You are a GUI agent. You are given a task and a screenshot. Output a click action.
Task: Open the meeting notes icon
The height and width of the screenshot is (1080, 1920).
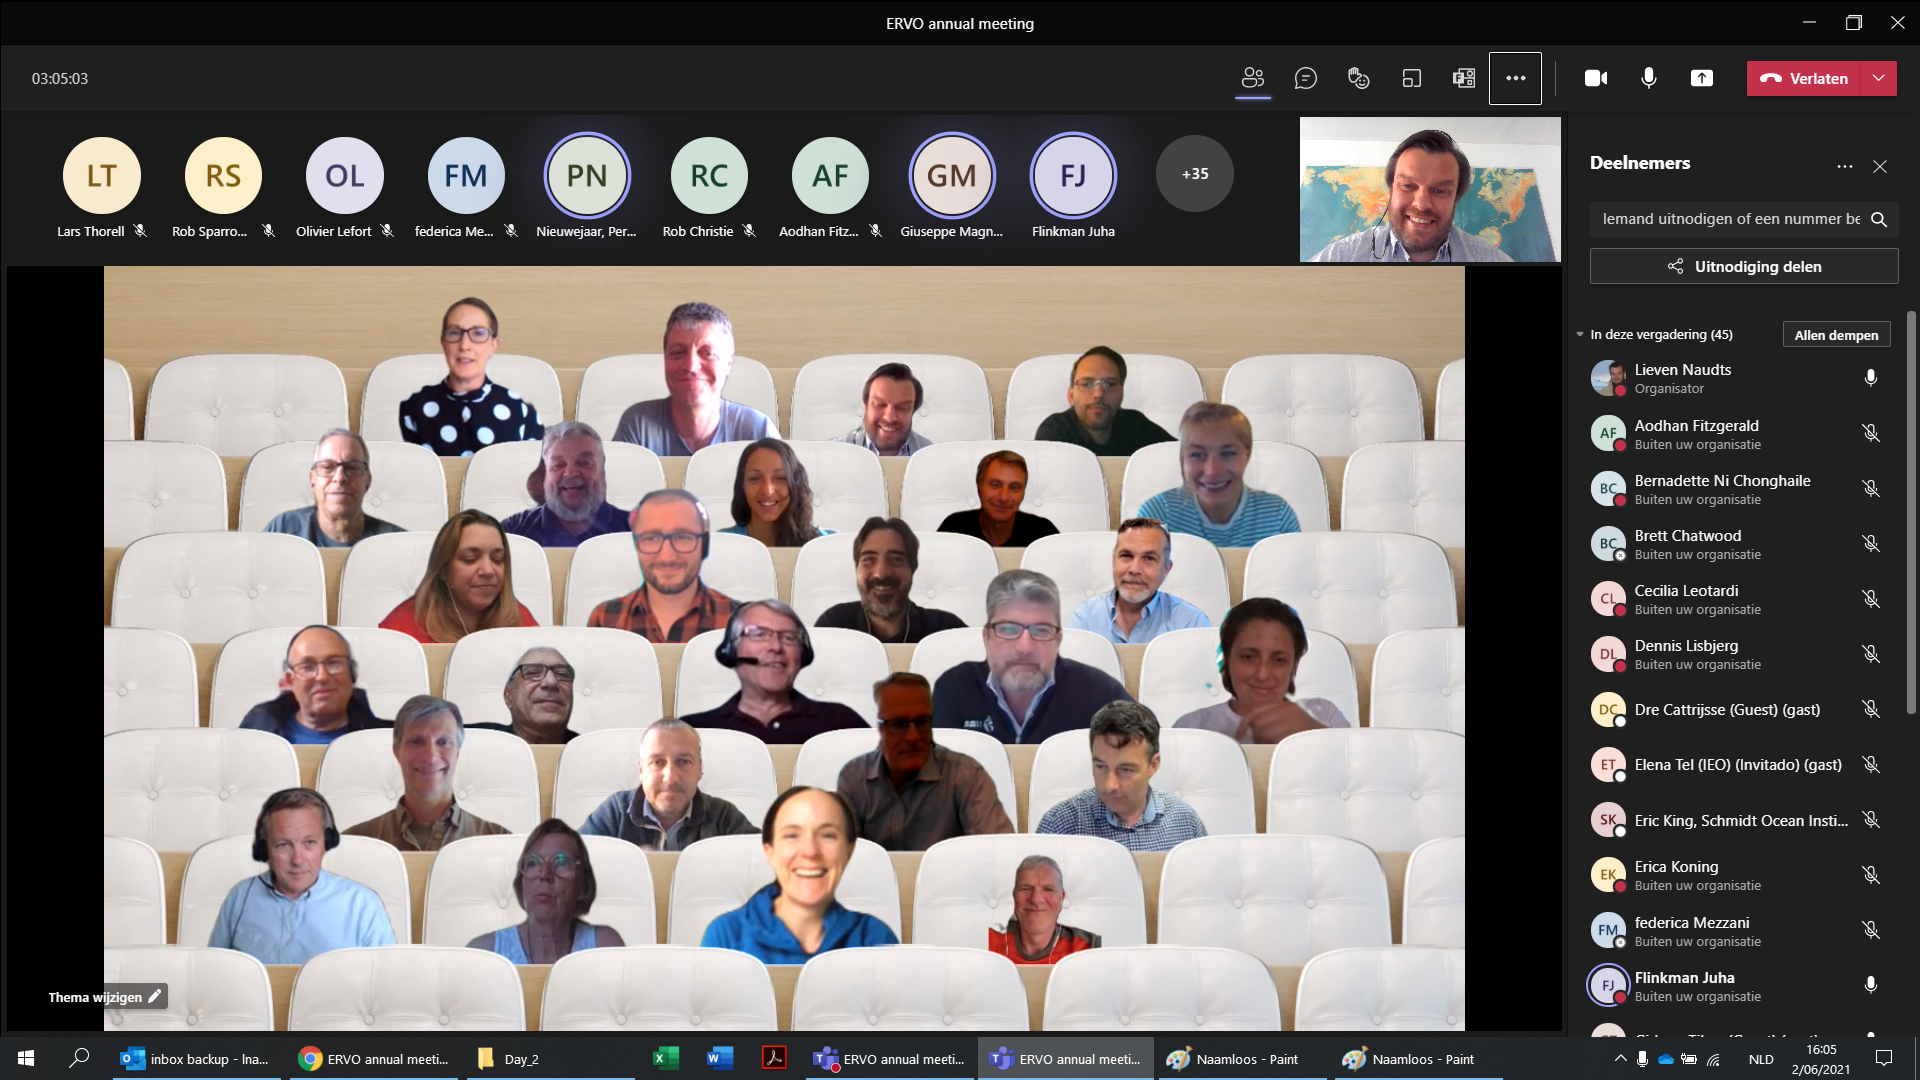click(1463, 78)
